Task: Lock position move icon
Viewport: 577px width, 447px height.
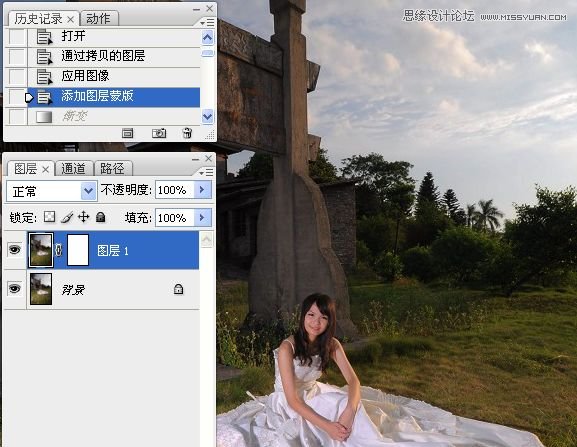Action: tap(84, 217)
